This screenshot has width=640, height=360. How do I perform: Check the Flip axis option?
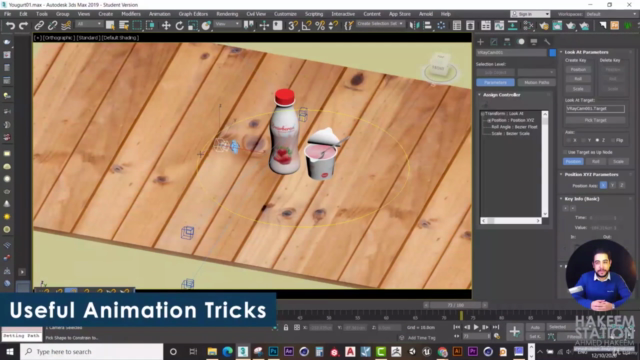click(x=613, y=140)
